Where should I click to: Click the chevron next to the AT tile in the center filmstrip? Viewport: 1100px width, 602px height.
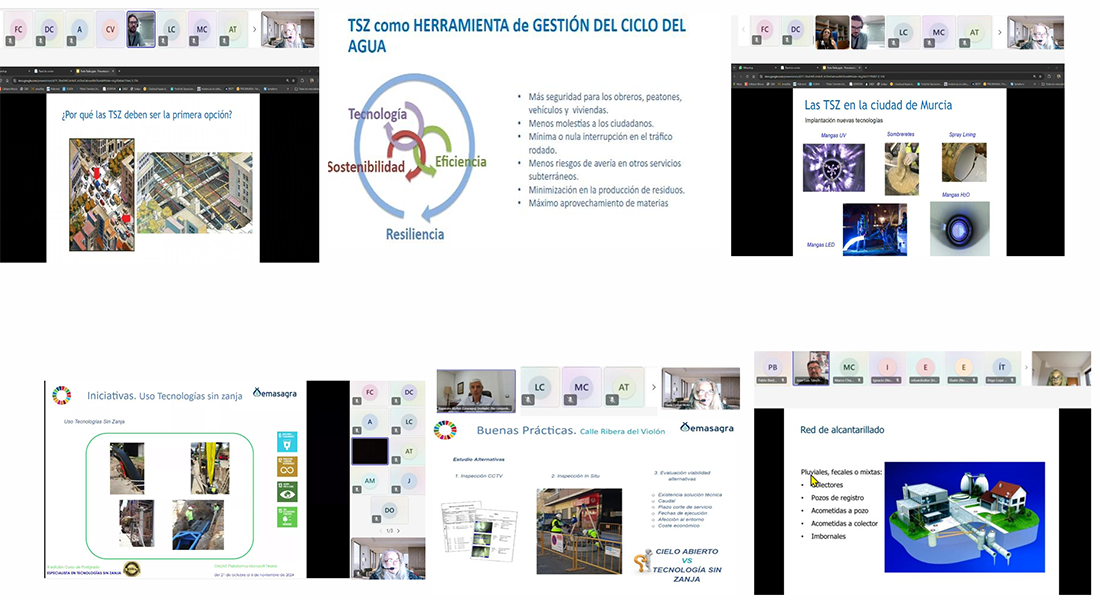click(x=653, y=386)
